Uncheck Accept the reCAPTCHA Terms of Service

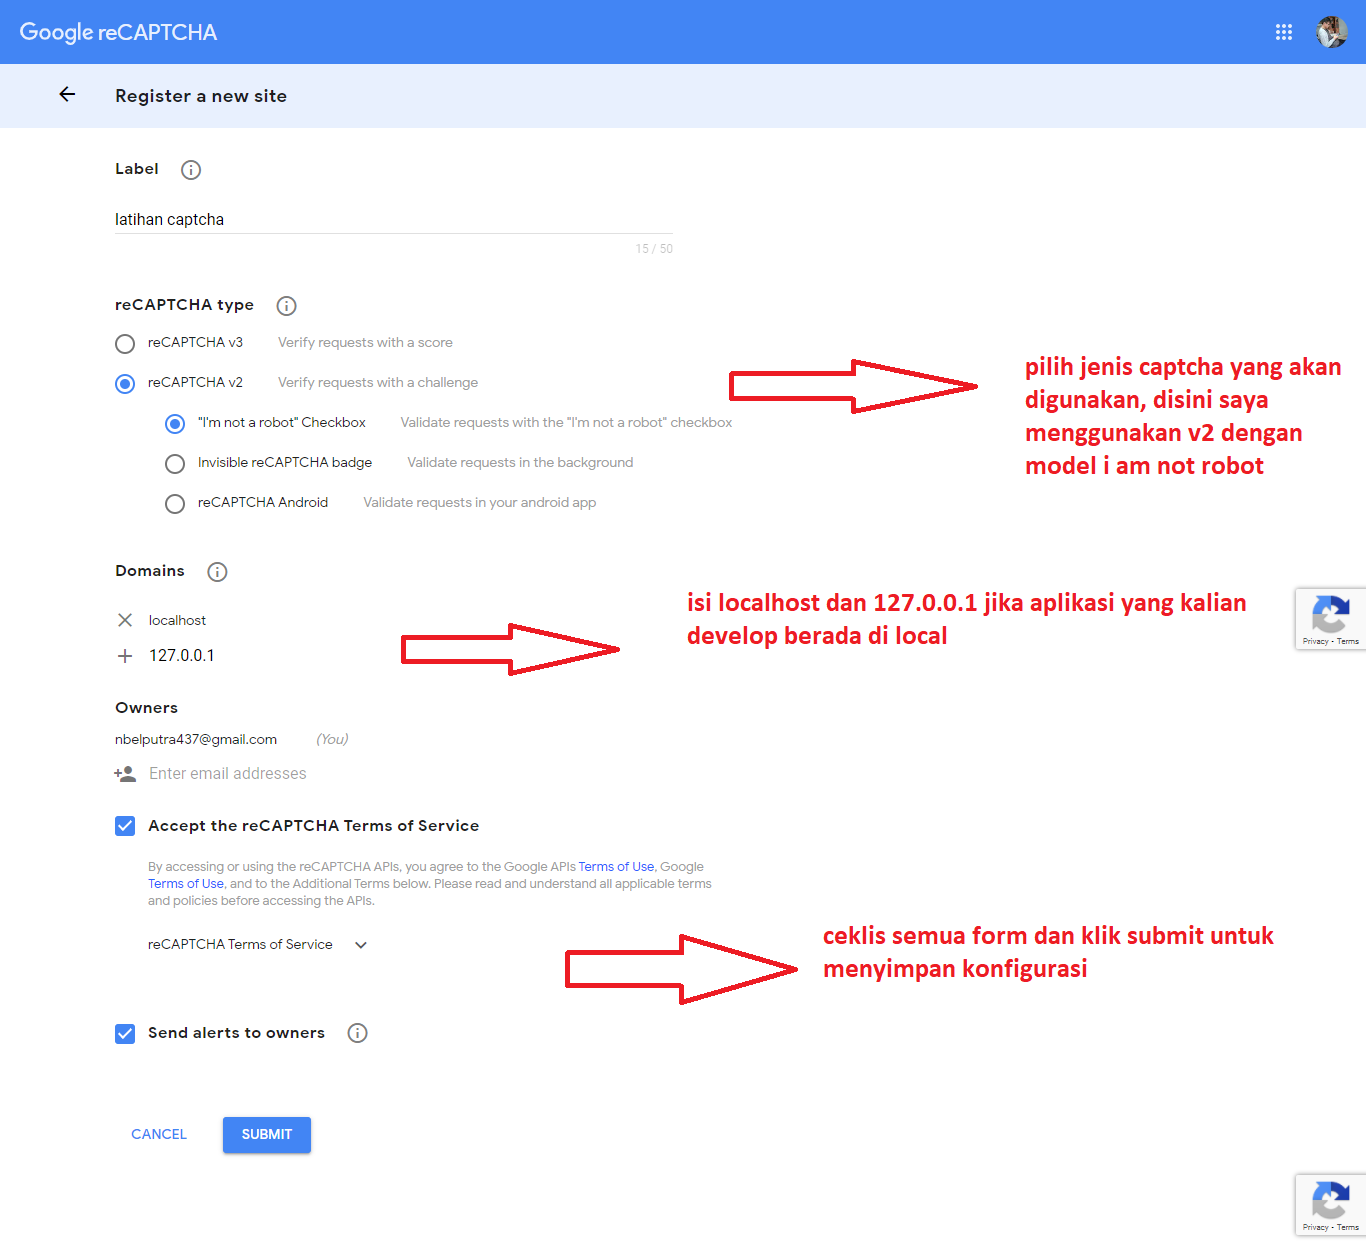[124, 825]
